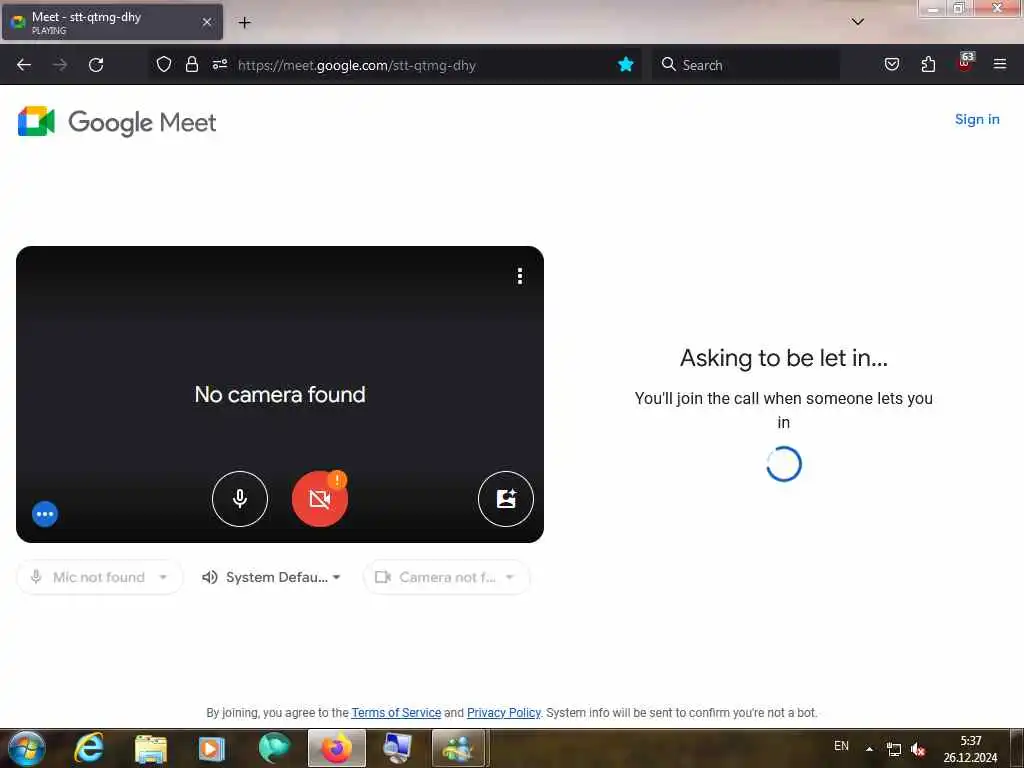
Task: Open site permissions icon in address bar
Action: coord(219,64)
